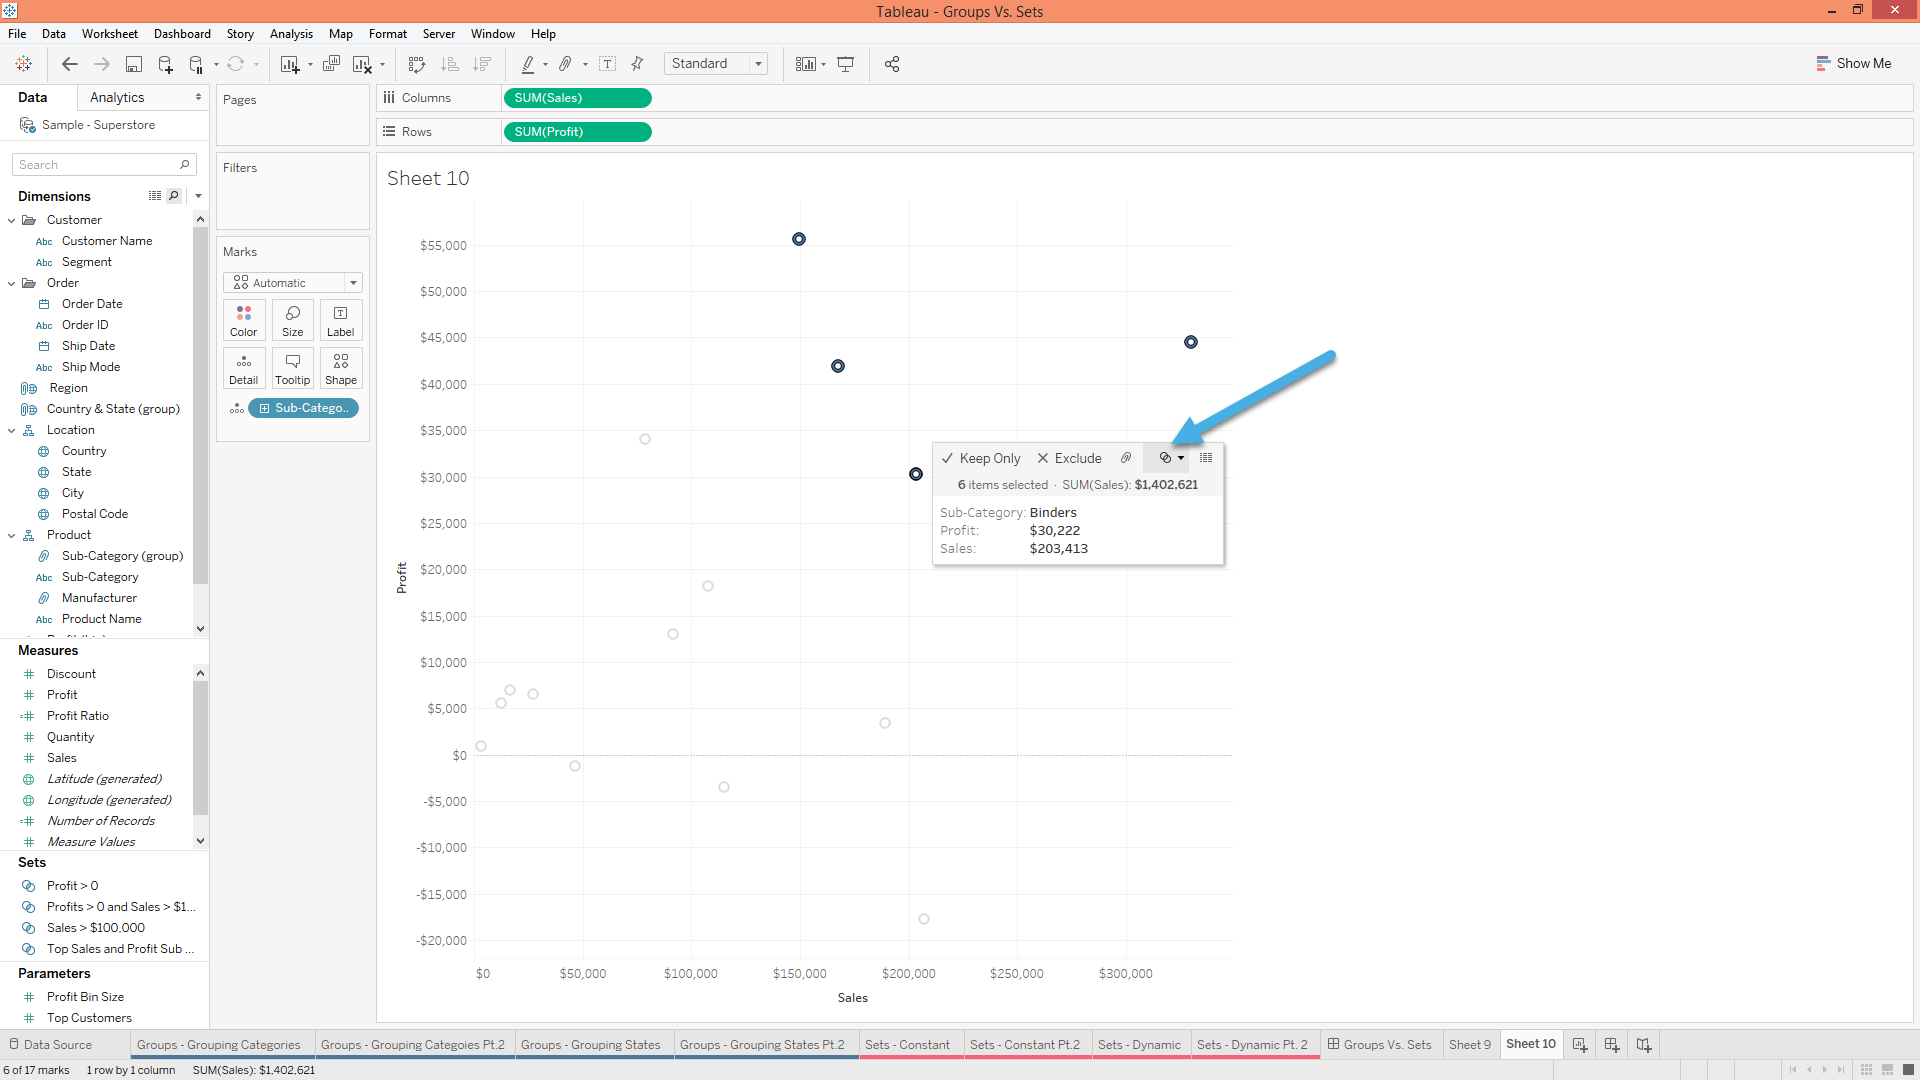Click Show Me button
This screenshot has width=1920, height=1080.
pos(1854,63)
